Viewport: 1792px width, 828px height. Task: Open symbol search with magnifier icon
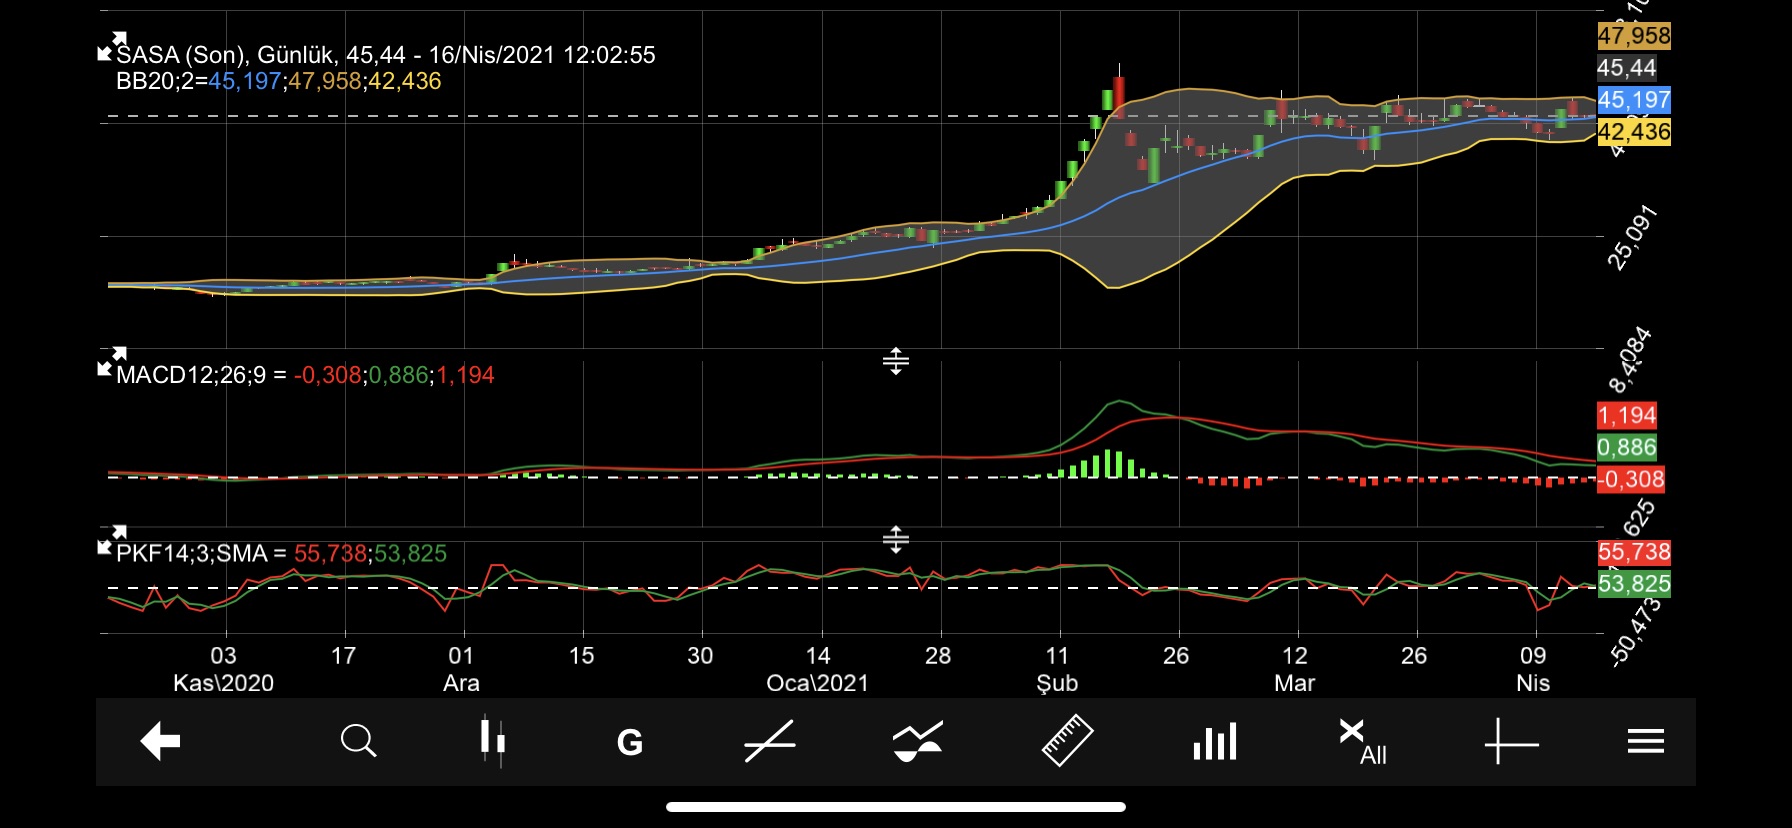pos(358,742)
